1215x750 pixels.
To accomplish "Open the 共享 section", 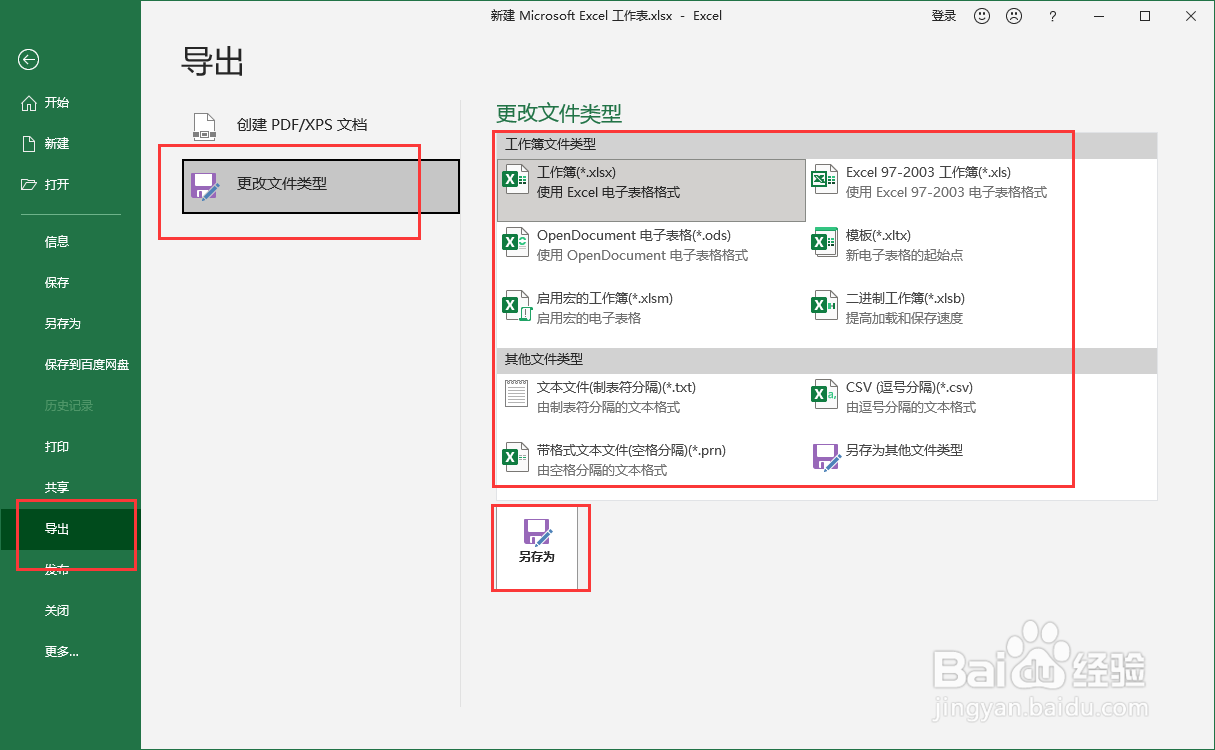I will [57, 487].
